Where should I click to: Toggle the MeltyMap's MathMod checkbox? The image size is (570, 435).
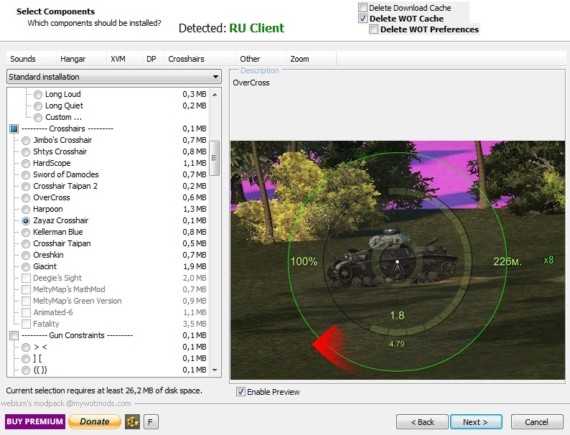click(26, 290)
